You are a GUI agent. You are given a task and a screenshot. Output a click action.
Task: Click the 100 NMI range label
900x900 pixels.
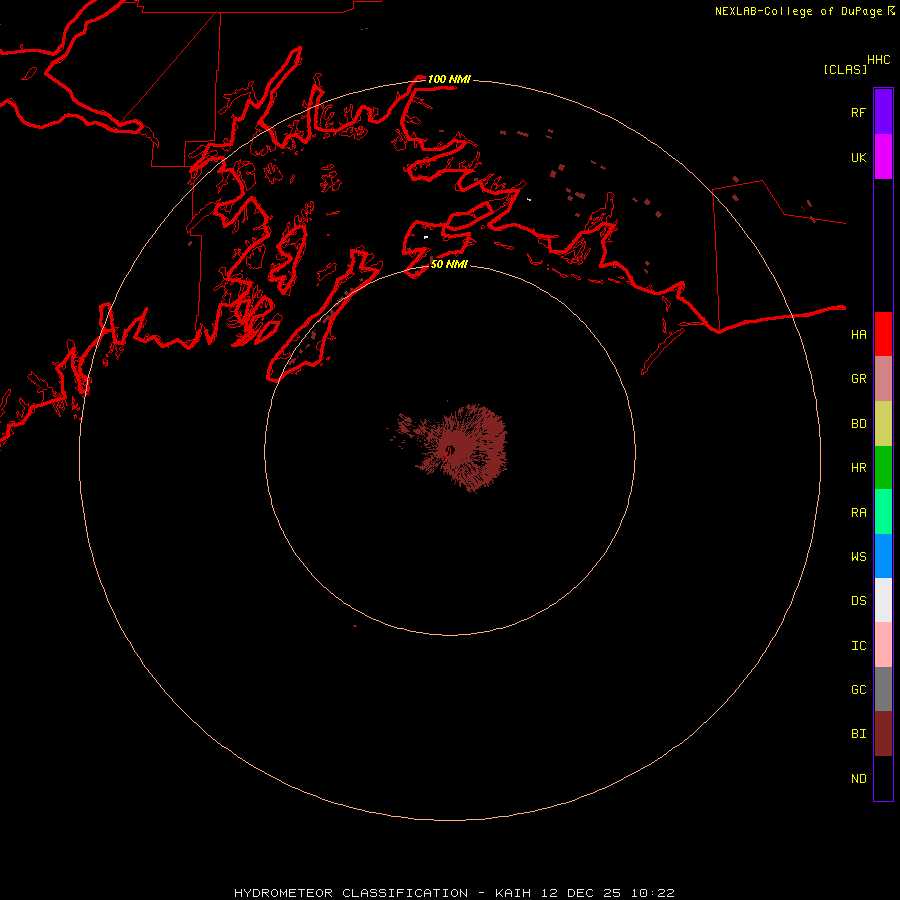click(x=449, y=79)
